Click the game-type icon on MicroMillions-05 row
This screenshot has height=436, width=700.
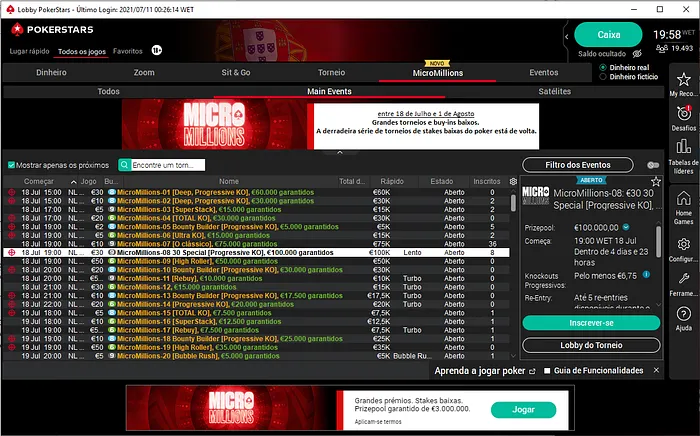click(x=112, y=227)
